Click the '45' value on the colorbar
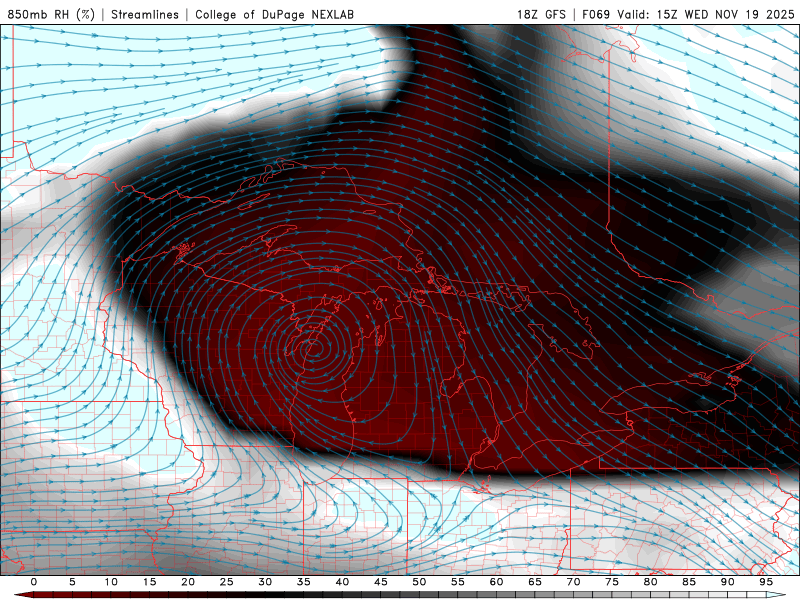The height and width of the screenshot is (600, 800). click(x=381, y=582)
